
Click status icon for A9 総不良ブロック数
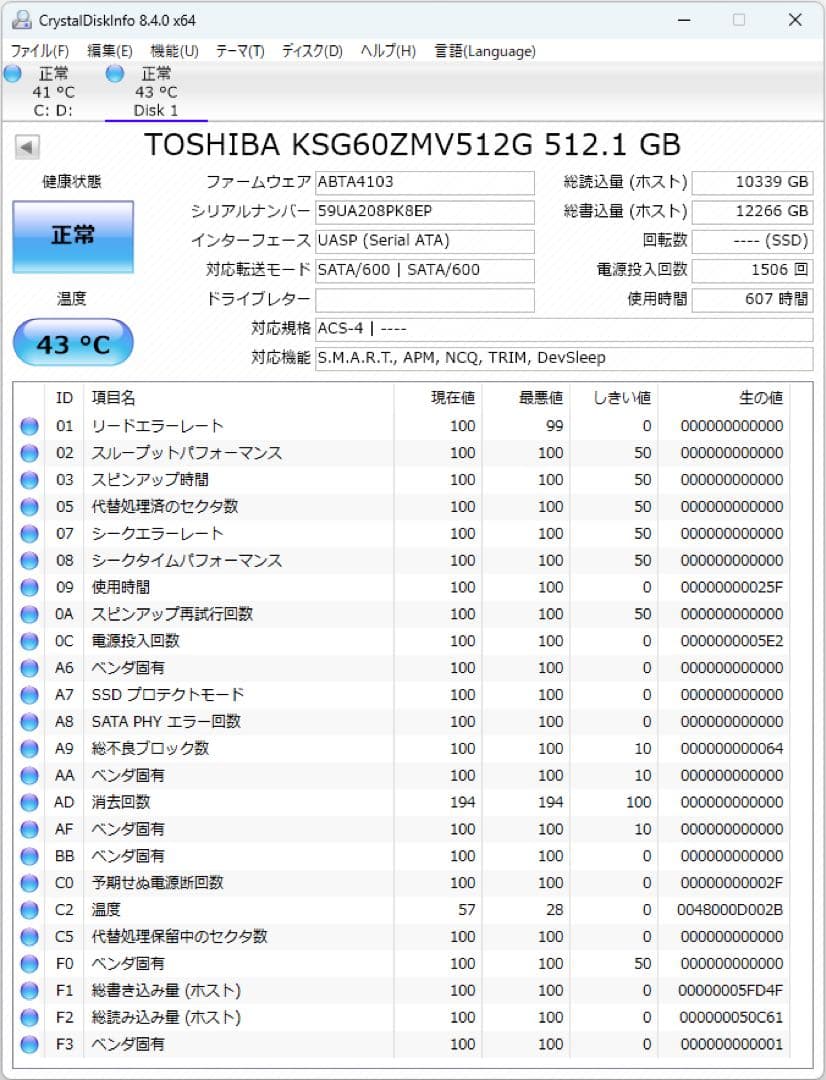pyautogui.click(x=30, y=749)
